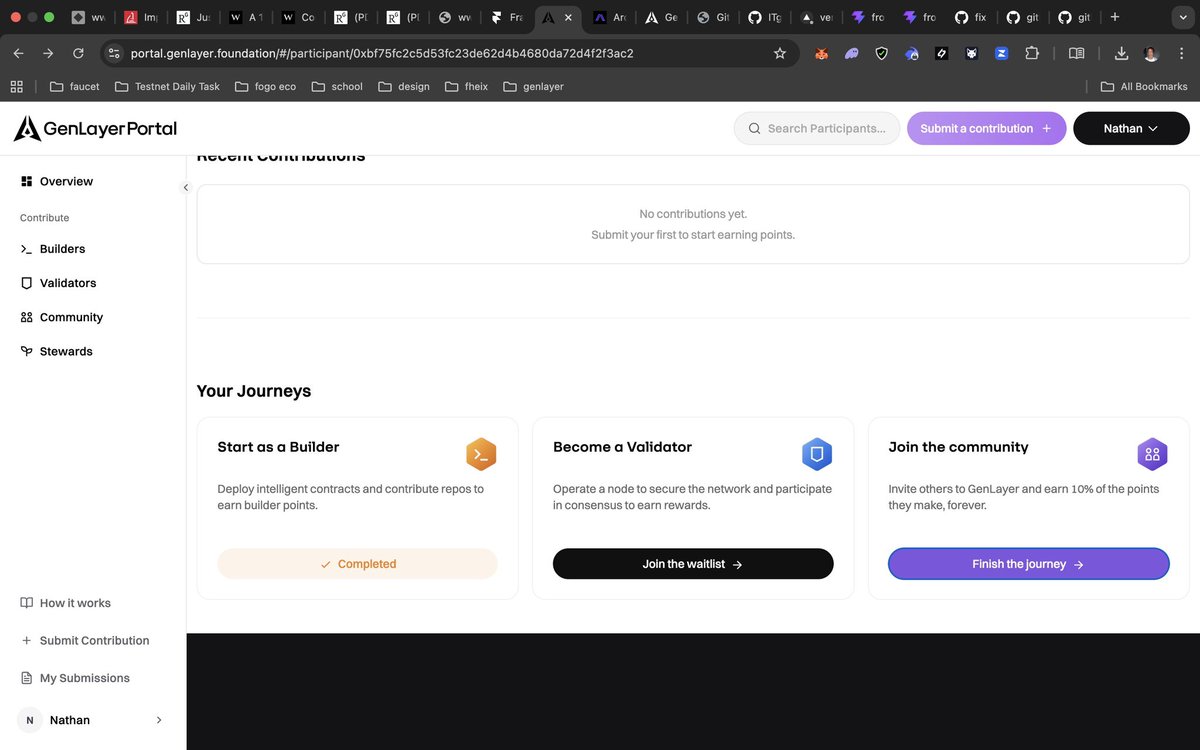The height and width of the screenshot is (750, 1200).
Task: Click the 'Your Journeys' heading
Action: (254, 391)
